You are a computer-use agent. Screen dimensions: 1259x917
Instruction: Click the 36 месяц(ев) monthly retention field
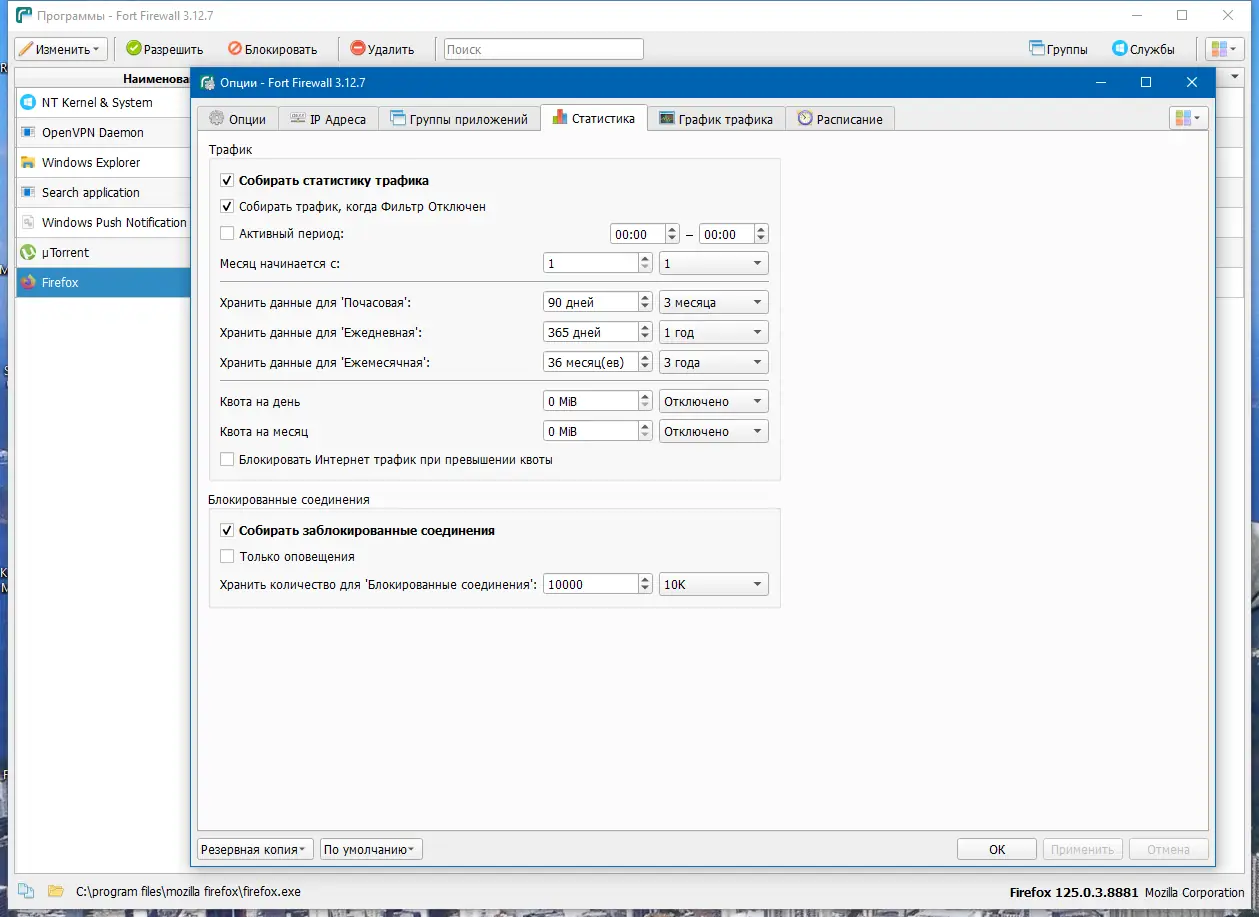[x=591, y=362]
